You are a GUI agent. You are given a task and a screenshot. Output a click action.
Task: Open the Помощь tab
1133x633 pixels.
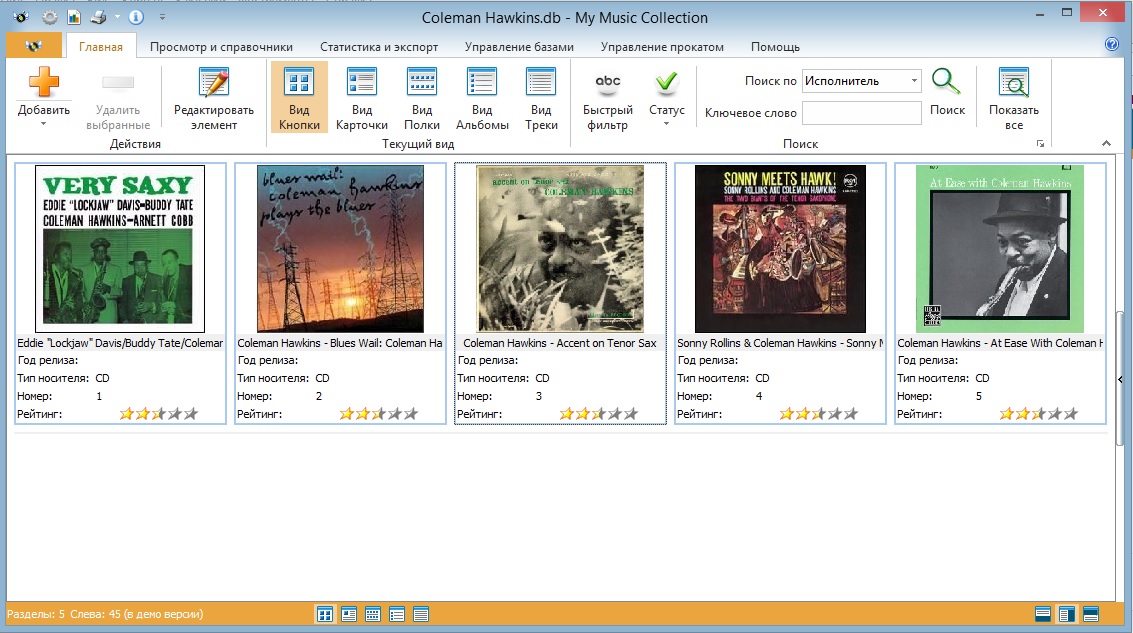(775, 47)
